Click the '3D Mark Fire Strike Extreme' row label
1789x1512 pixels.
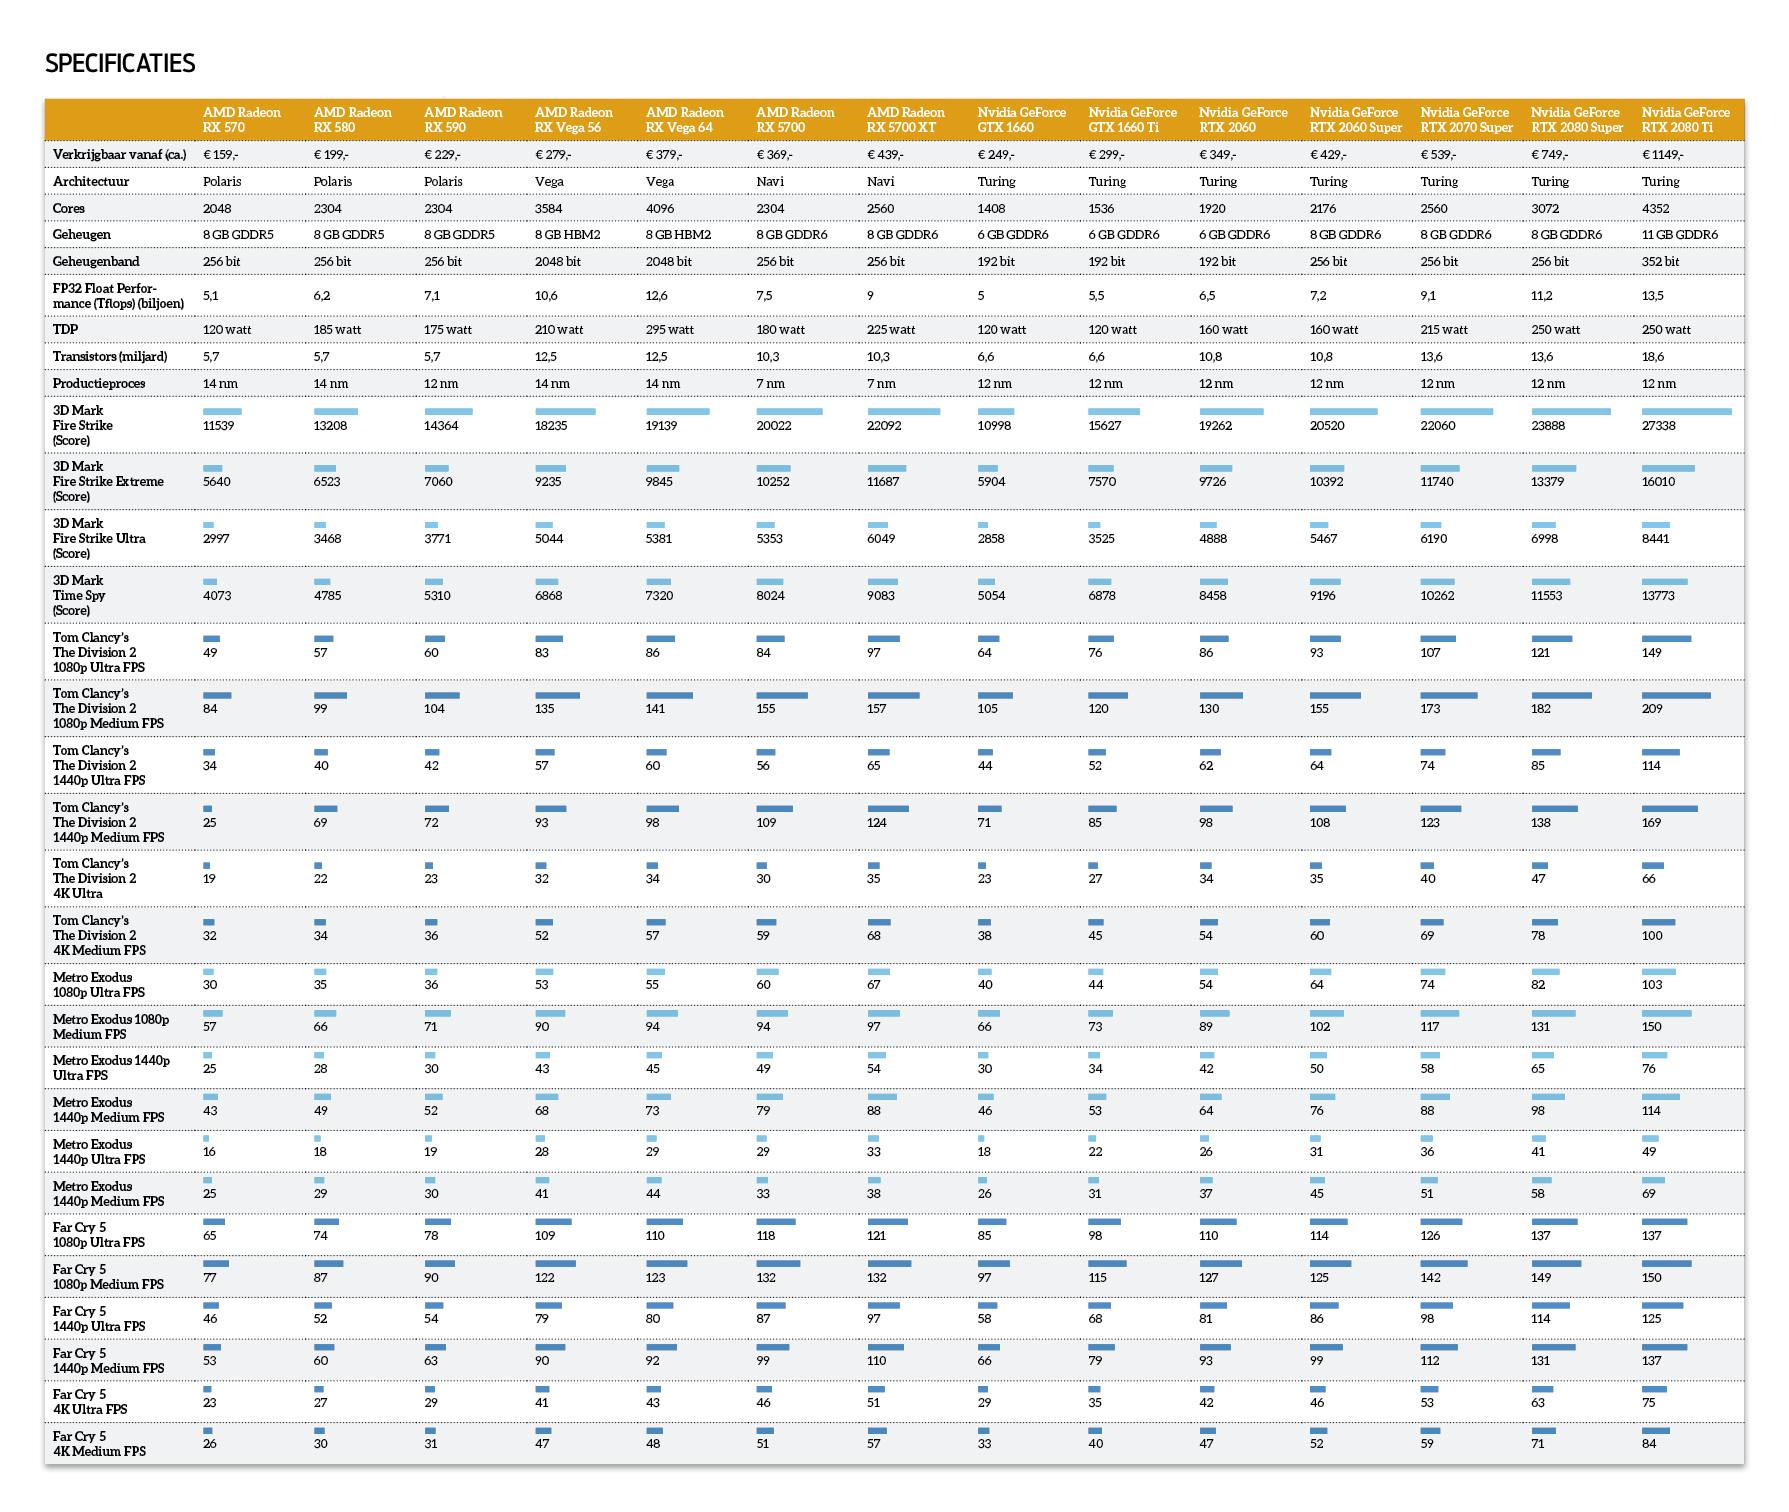[108, 481]
